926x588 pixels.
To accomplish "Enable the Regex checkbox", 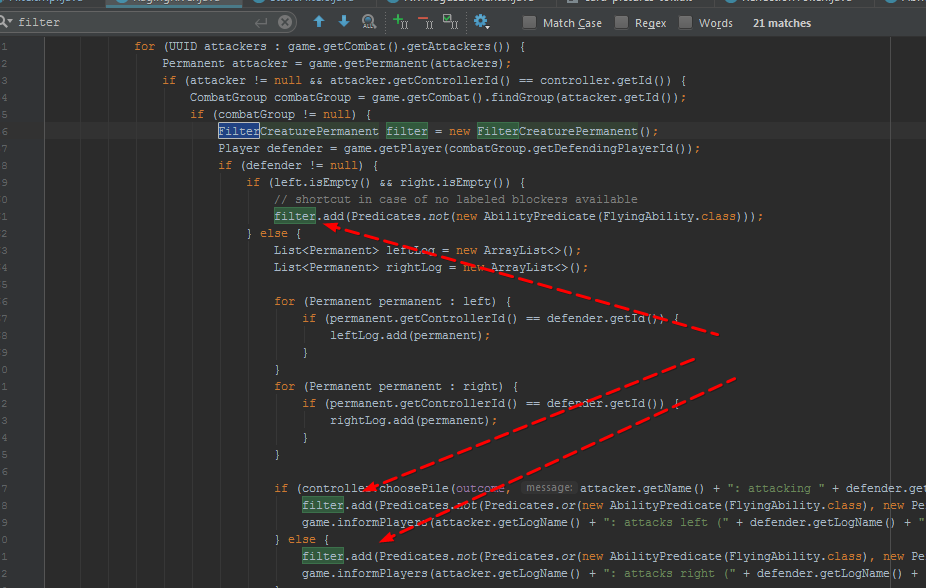I will click(x=621, y=22).
